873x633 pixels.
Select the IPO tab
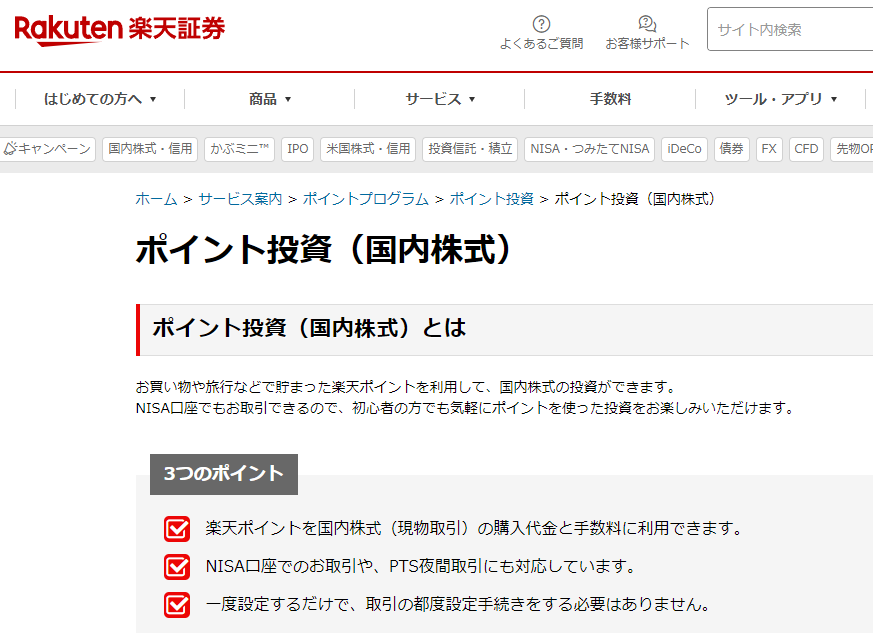(297, 149)
